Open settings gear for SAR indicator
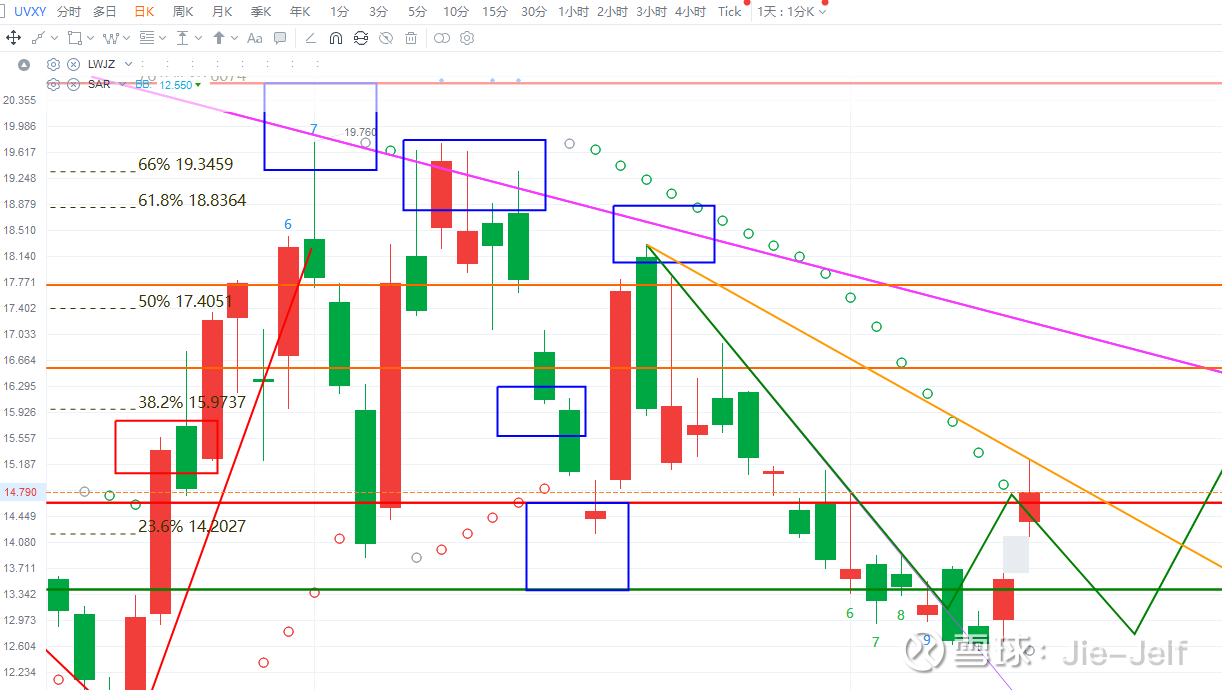Viewport: 1222px width, 690px height. 54,84
